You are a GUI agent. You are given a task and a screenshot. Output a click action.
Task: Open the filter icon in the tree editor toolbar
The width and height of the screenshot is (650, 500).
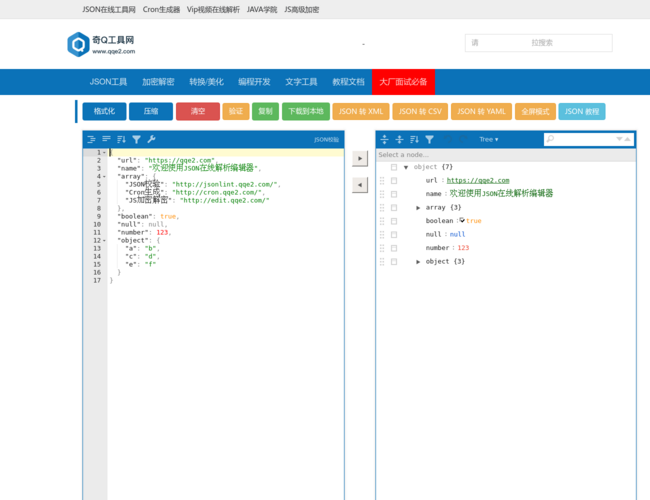tap(429, 140)
